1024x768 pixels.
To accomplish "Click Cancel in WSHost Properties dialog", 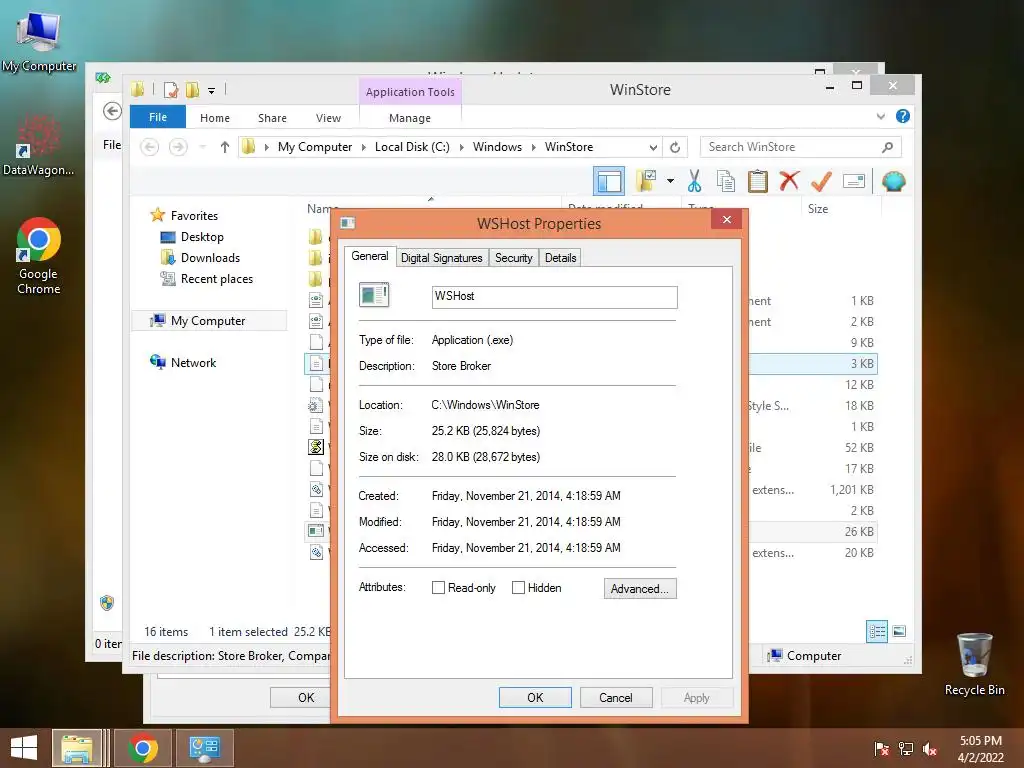I will [x=615, y=697].
